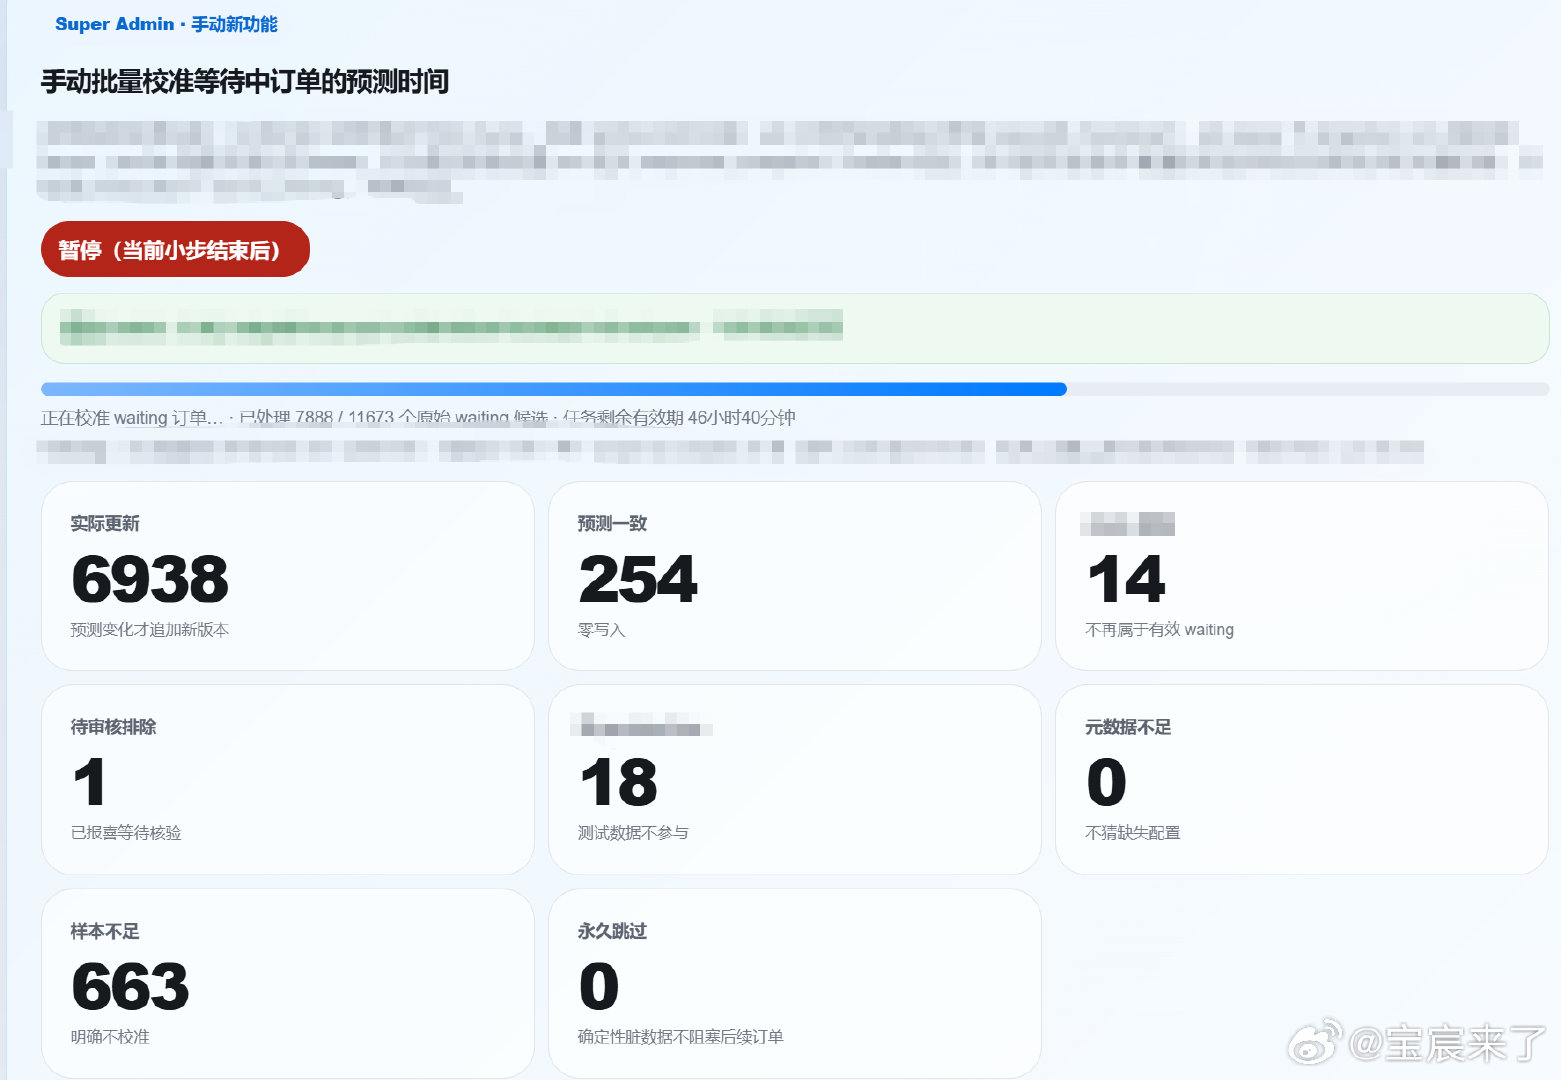Select the value "0" under 永久跳过
The height and width of the screenshot is (1080, 1561).
pyautogui.click(x=599, y=987)
